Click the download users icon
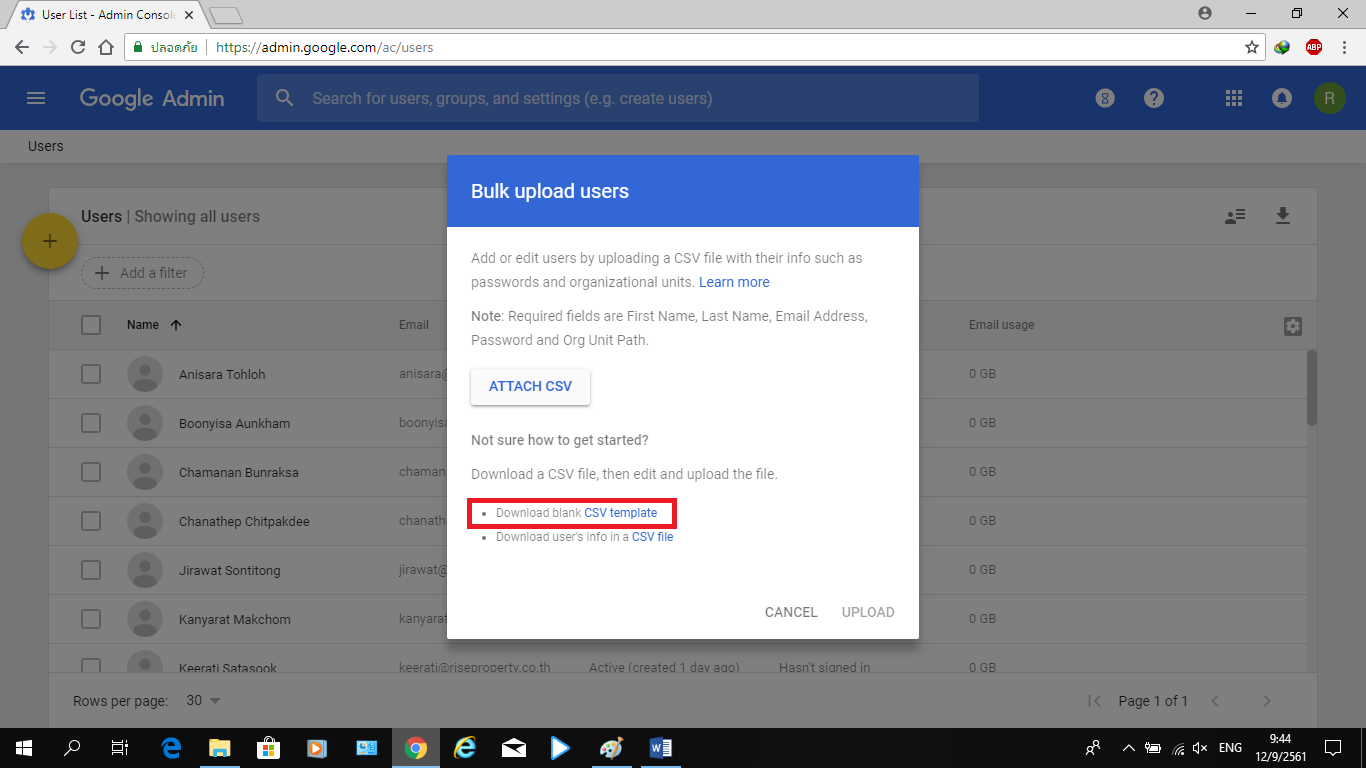1366x768 pixels. [x=1283, y=216]
